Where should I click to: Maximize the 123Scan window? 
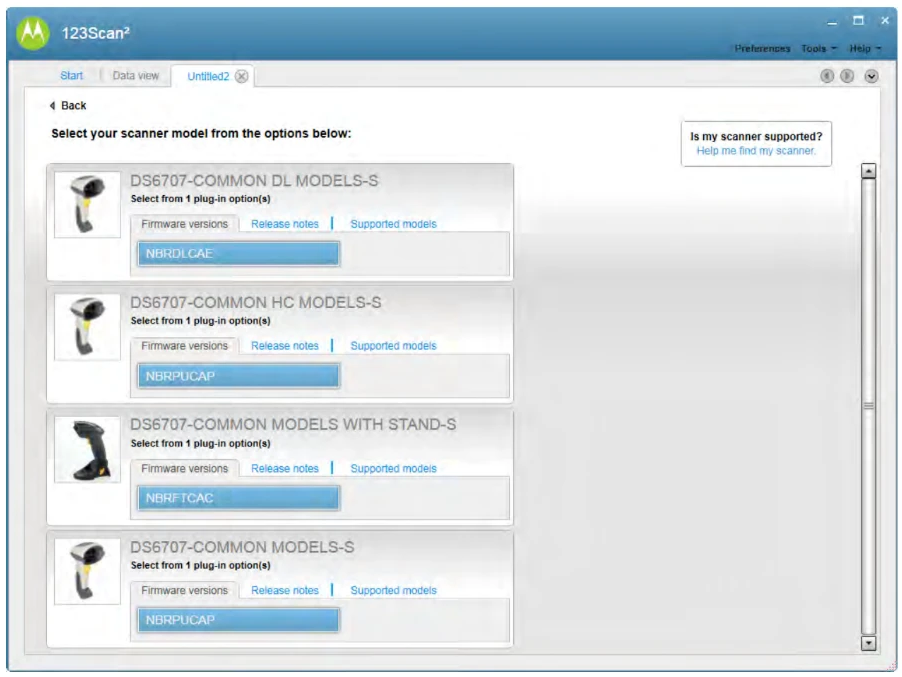coord(858,21)
